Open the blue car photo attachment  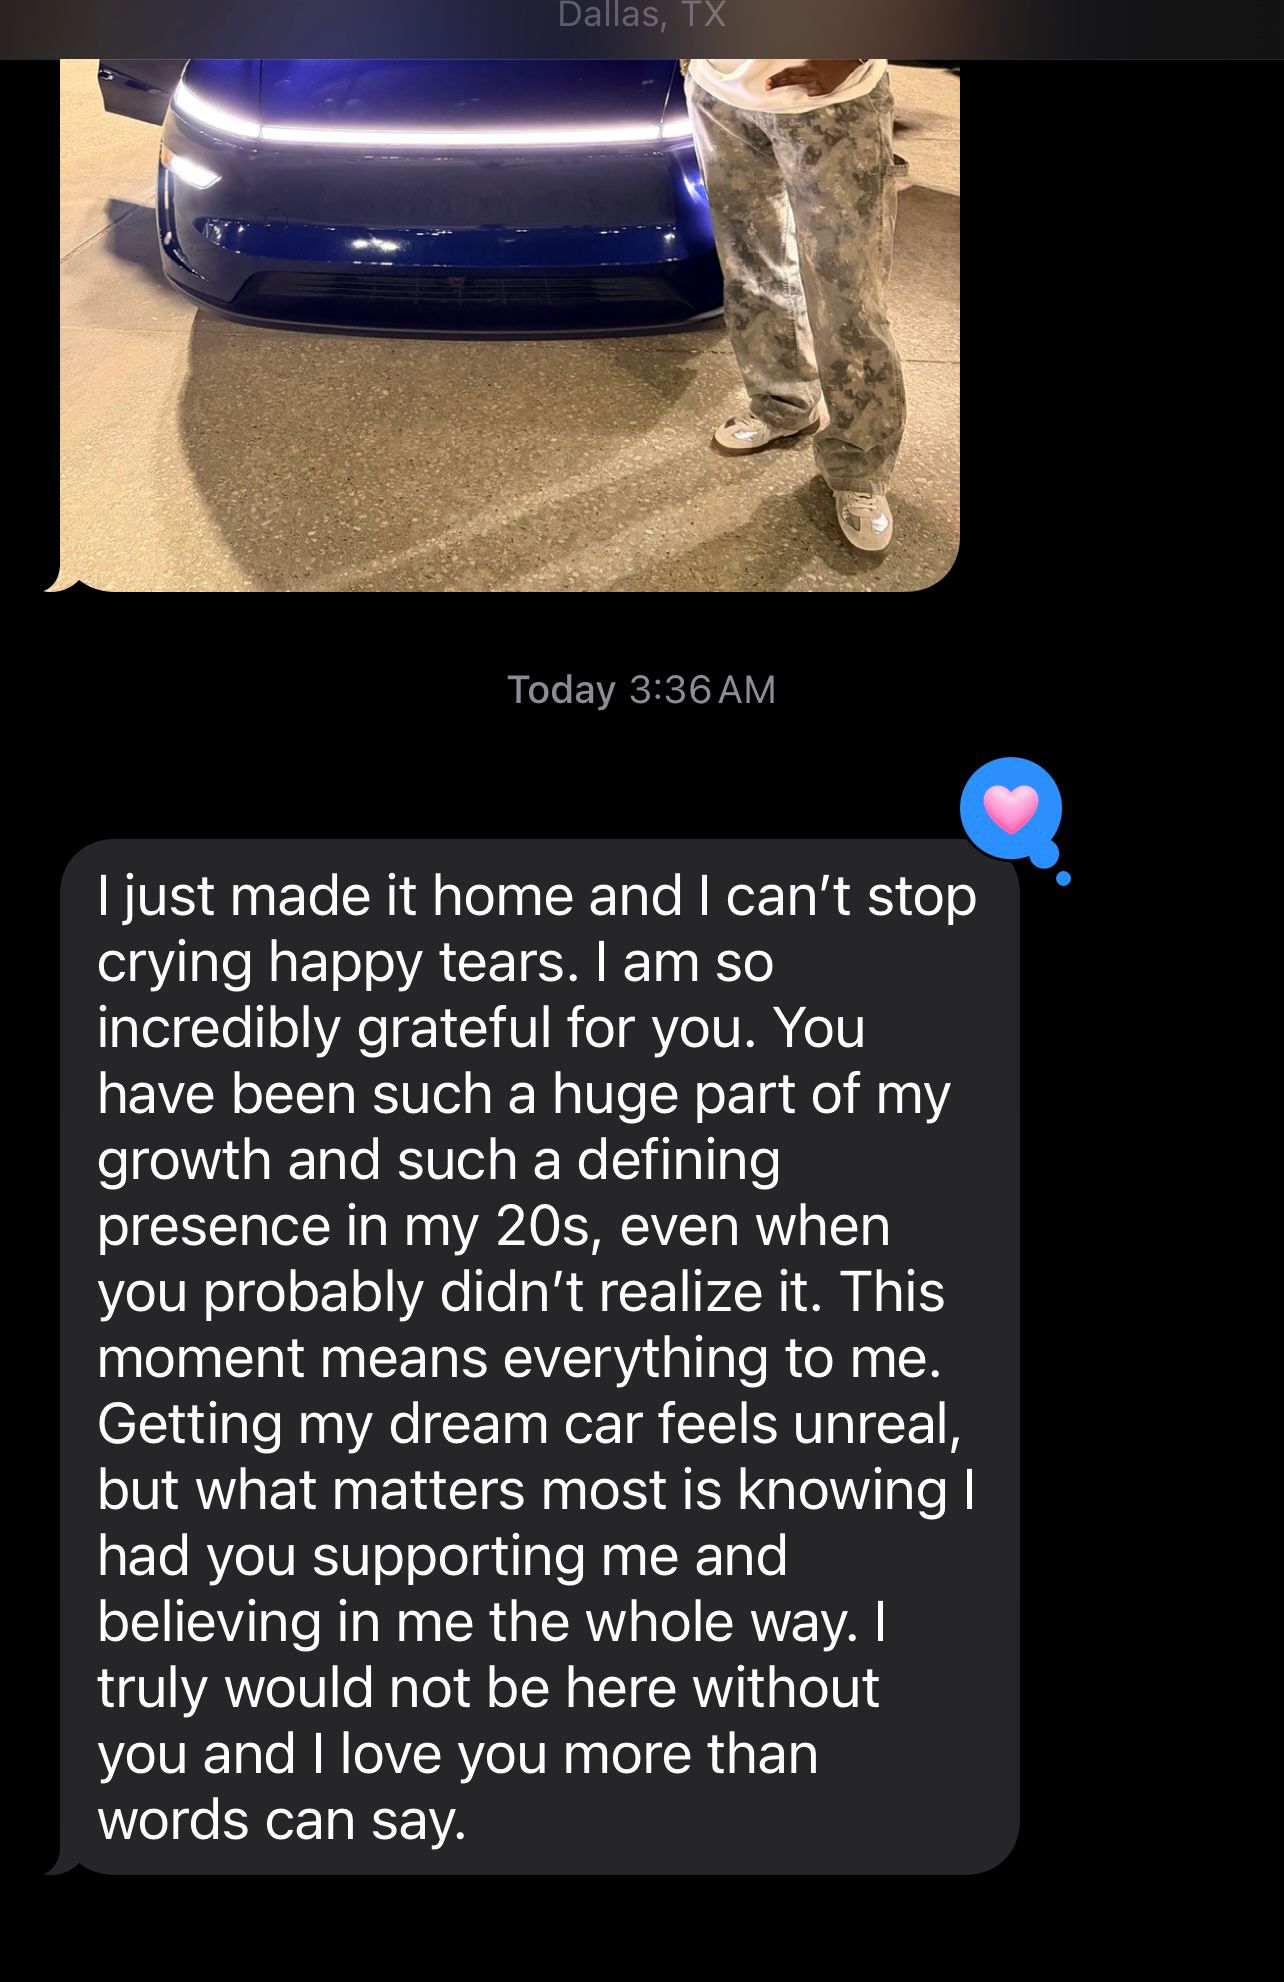[x=510, y=325]
